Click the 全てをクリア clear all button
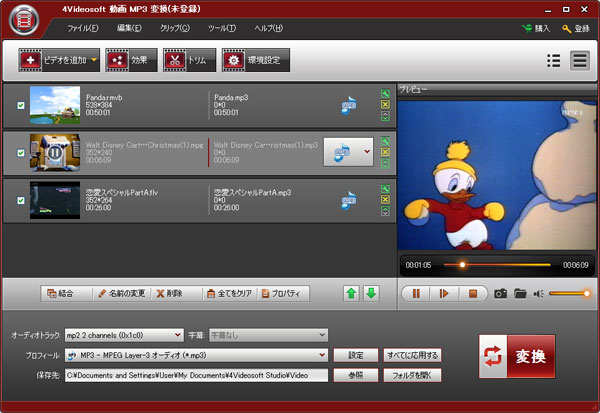The width and height of the screenshot is (600, 413). click(229, 294)
